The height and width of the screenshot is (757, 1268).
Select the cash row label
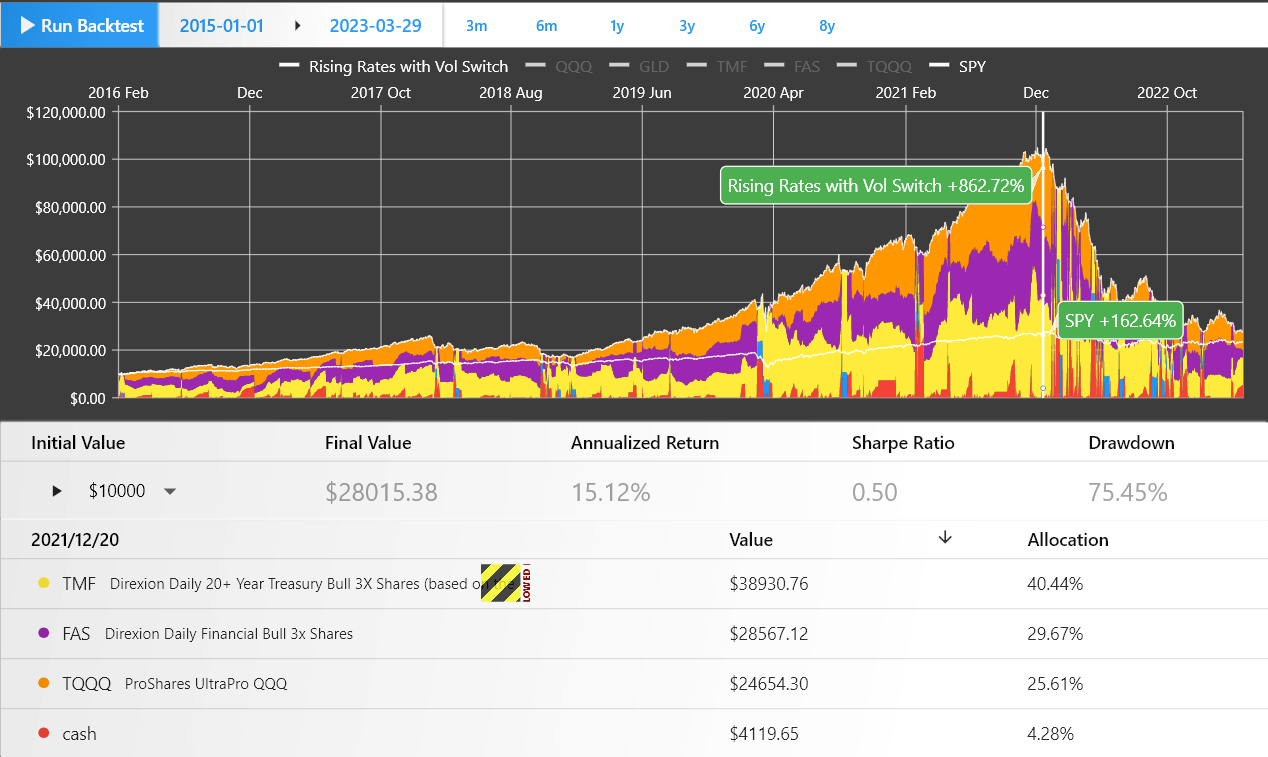click(x=79, y=734)
